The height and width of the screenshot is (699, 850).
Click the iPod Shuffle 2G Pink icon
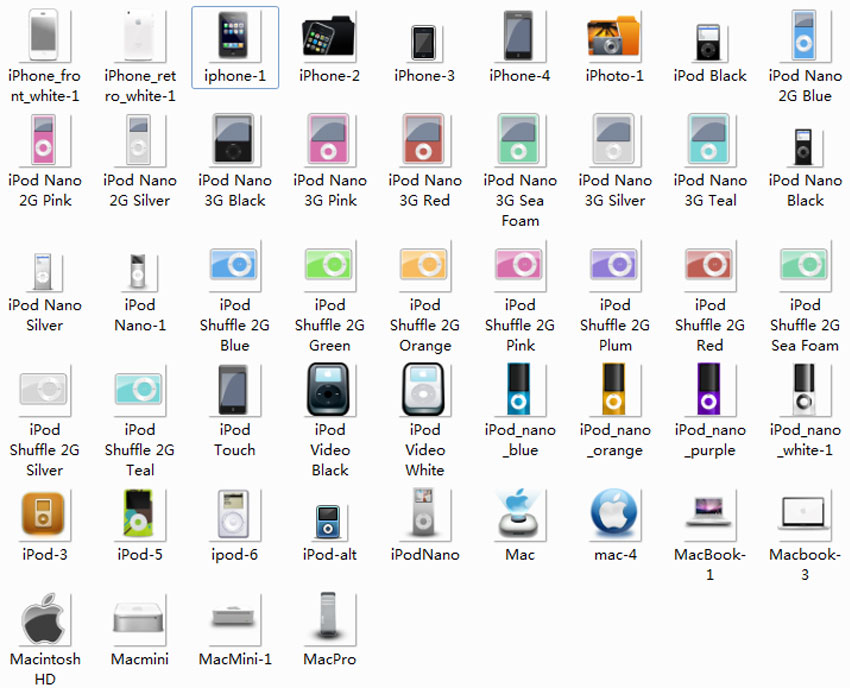coord(519,264)
